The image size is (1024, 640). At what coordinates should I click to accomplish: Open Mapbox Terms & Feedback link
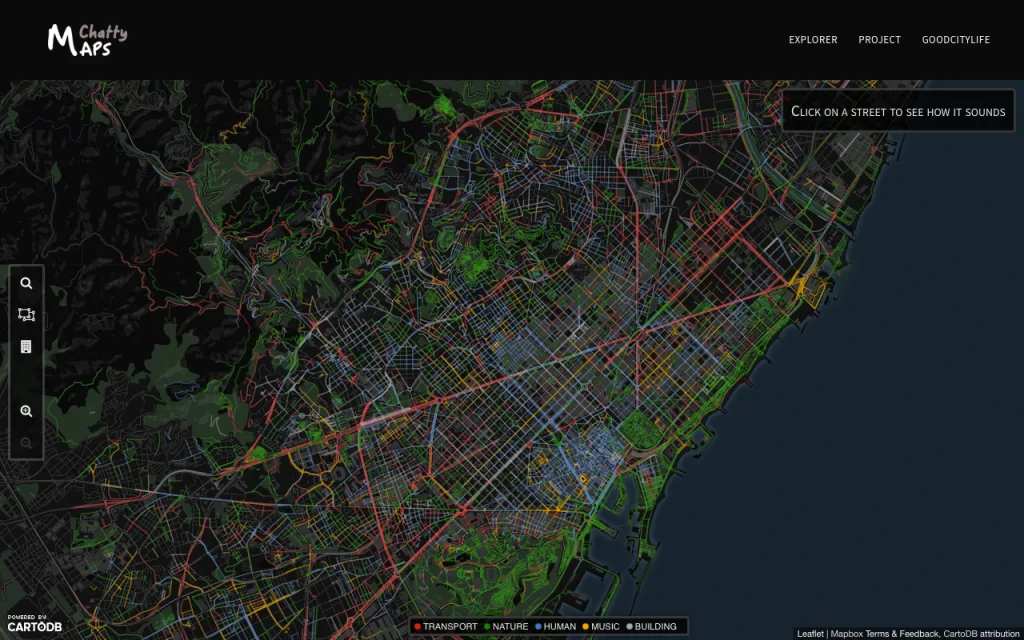click(x=884, y=632)
